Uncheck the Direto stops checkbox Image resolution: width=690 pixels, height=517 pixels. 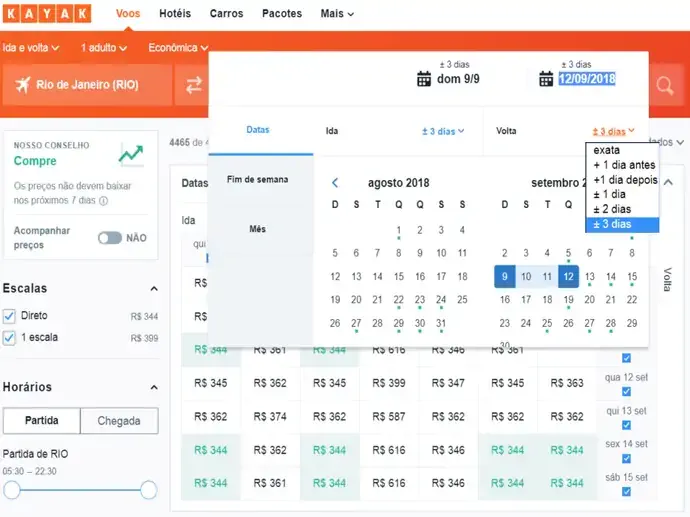point(9,316)
